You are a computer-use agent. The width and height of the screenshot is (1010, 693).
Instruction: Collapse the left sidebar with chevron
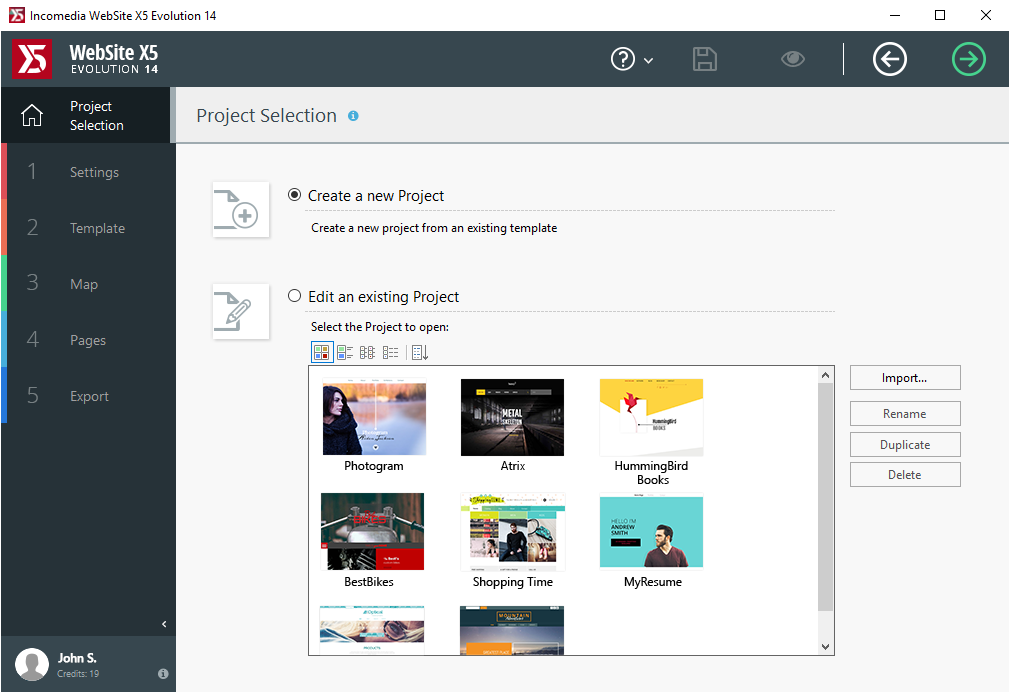click(x=165, y=624)
